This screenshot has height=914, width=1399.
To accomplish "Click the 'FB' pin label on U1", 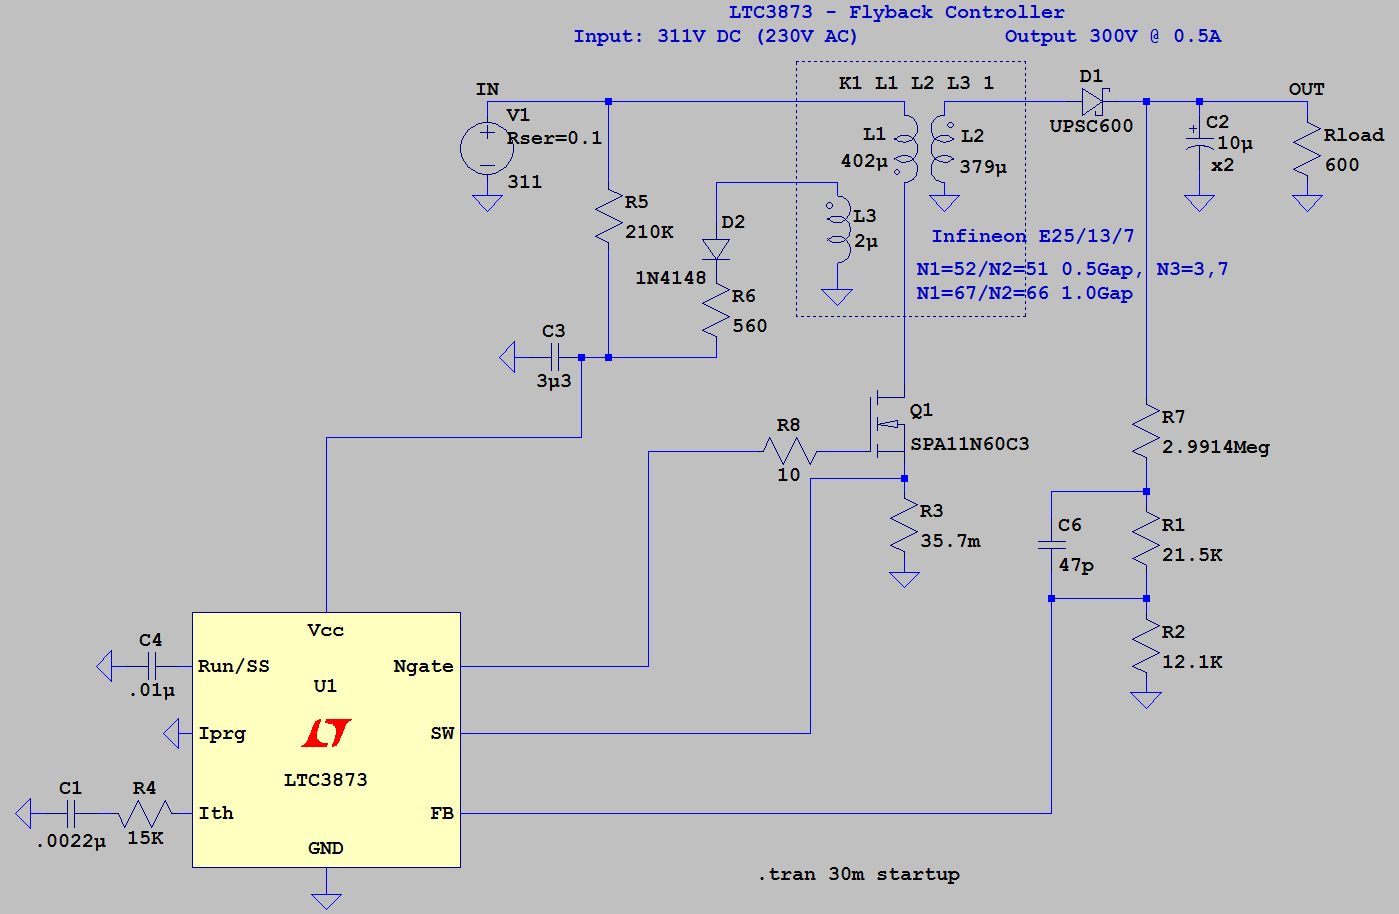I will click(442, 813).
